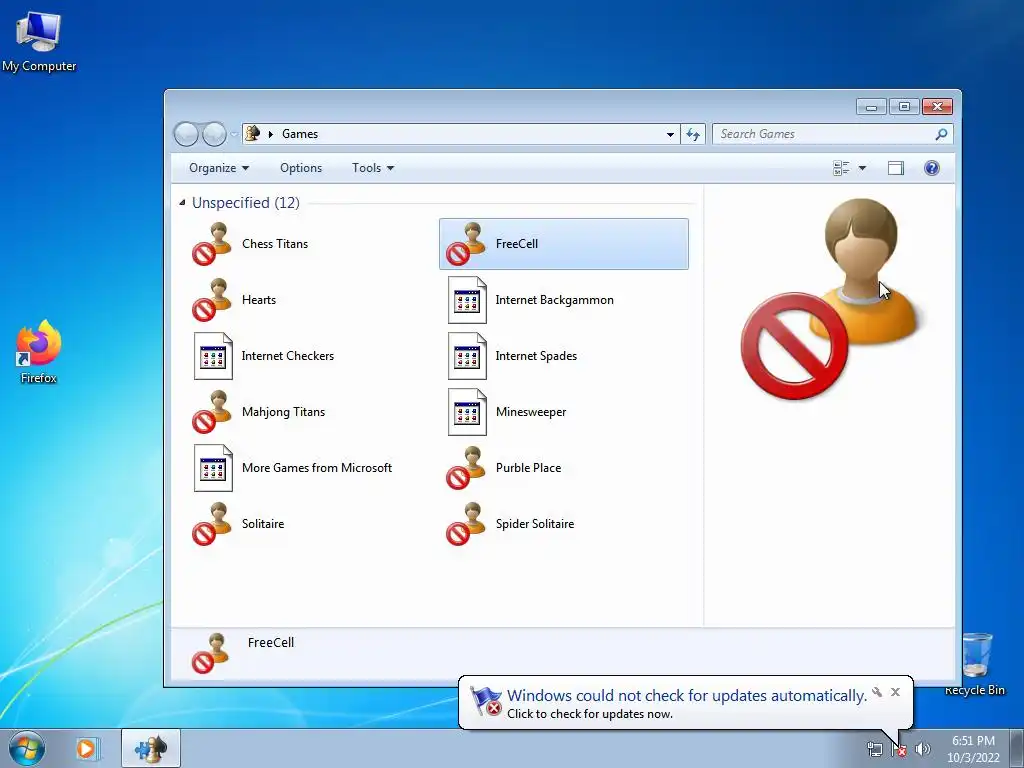Image resolution: width=1024 pixels, height=768 pixels.
Task: Select the Chess Titans blocked game icon
Action: click(212, 244)
